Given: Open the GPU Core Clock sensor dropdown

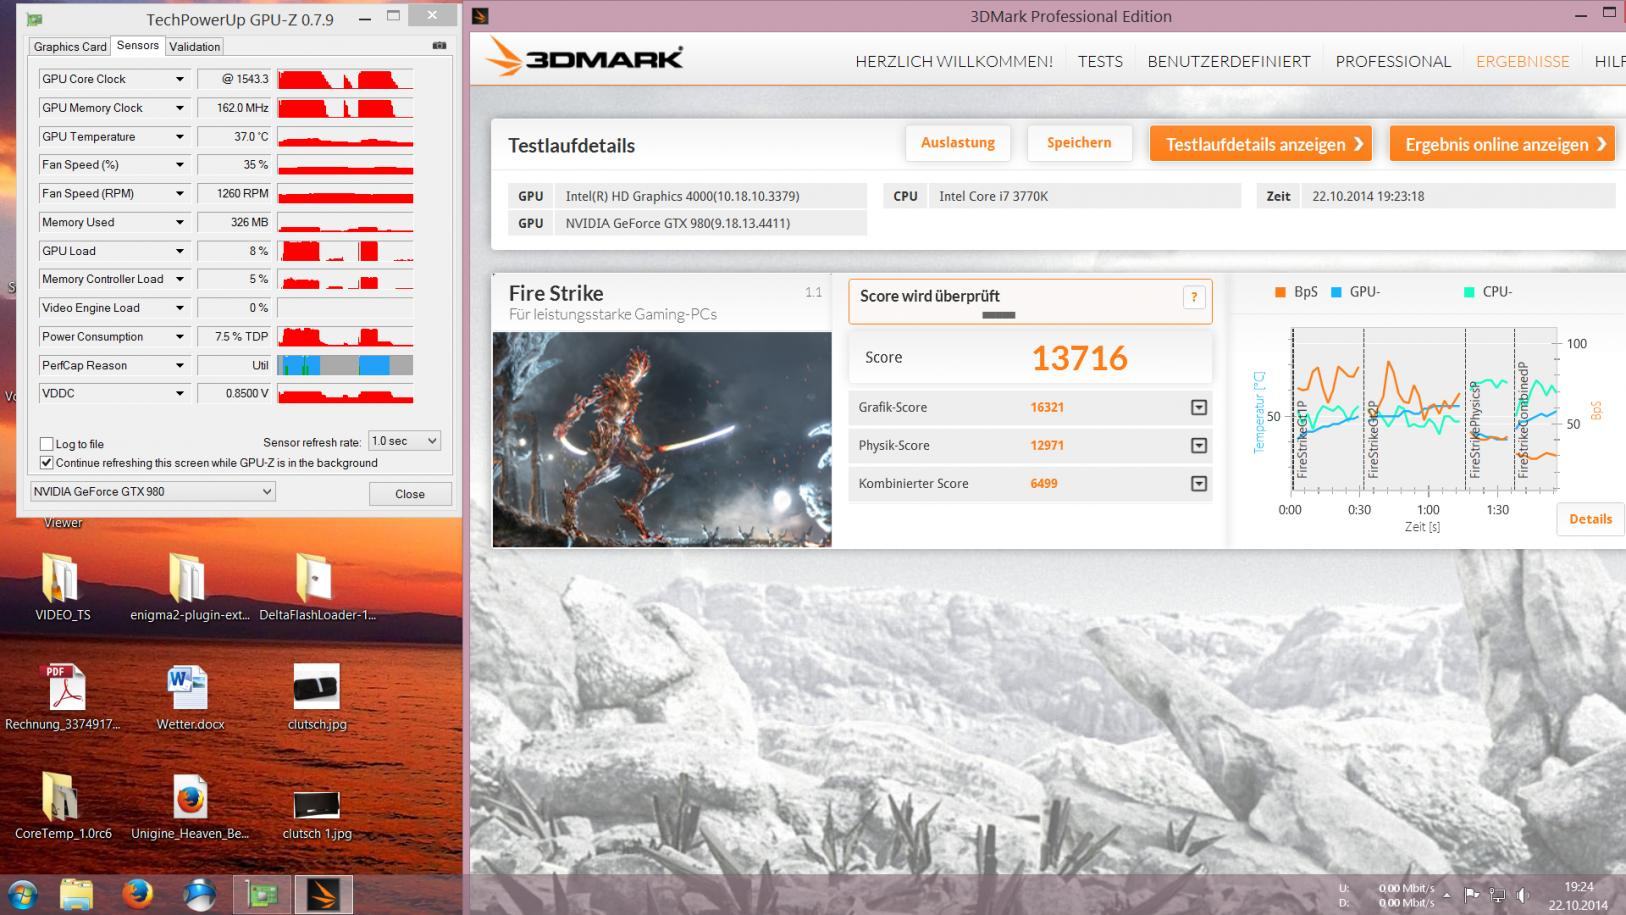Looking at the screenshot, I should 180,79.
